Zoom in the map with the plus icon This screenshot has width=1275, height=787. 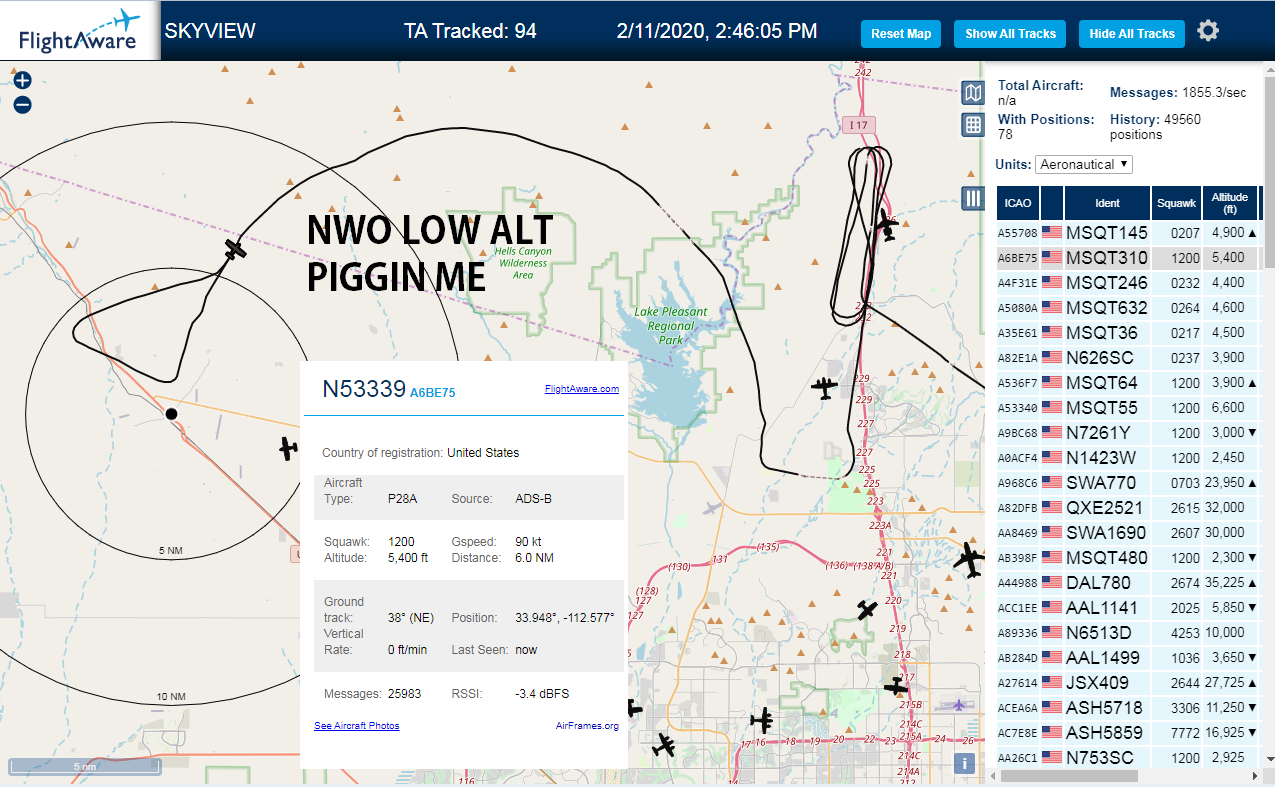point(22,81)
